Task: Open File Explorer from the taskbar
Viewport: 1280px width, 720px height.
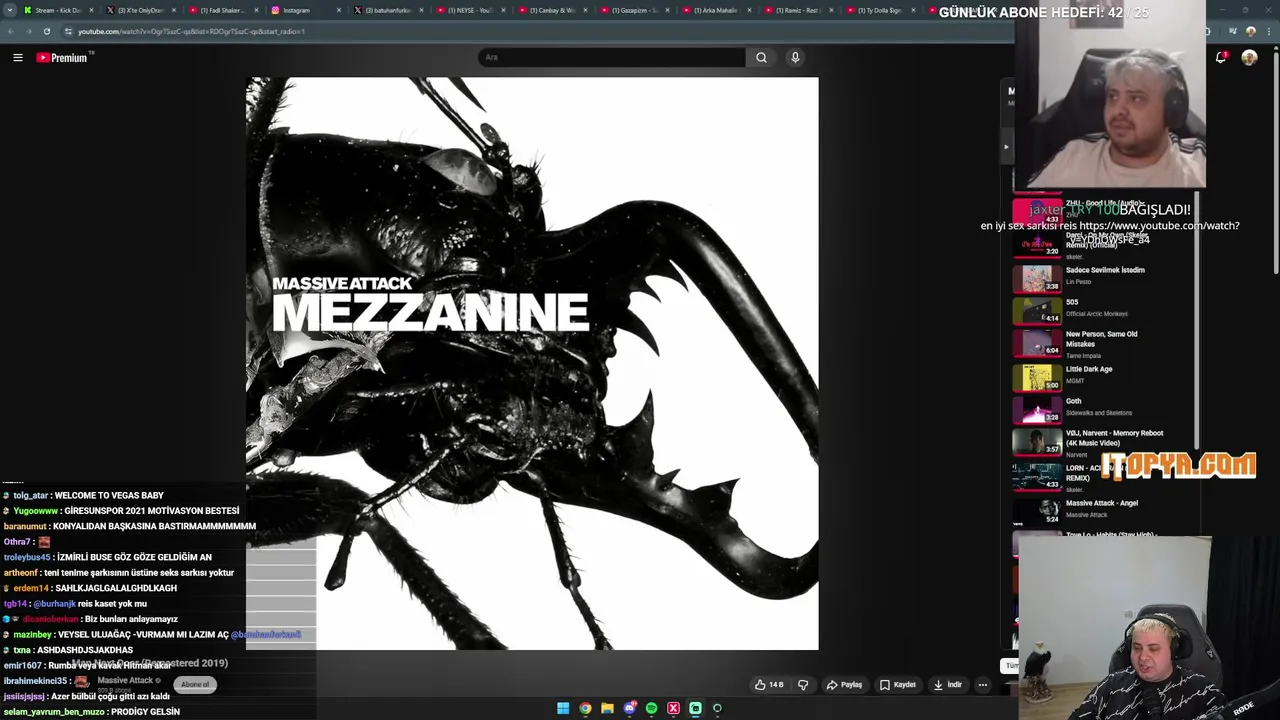Action: pyautogui.click(x=607, y=708)
